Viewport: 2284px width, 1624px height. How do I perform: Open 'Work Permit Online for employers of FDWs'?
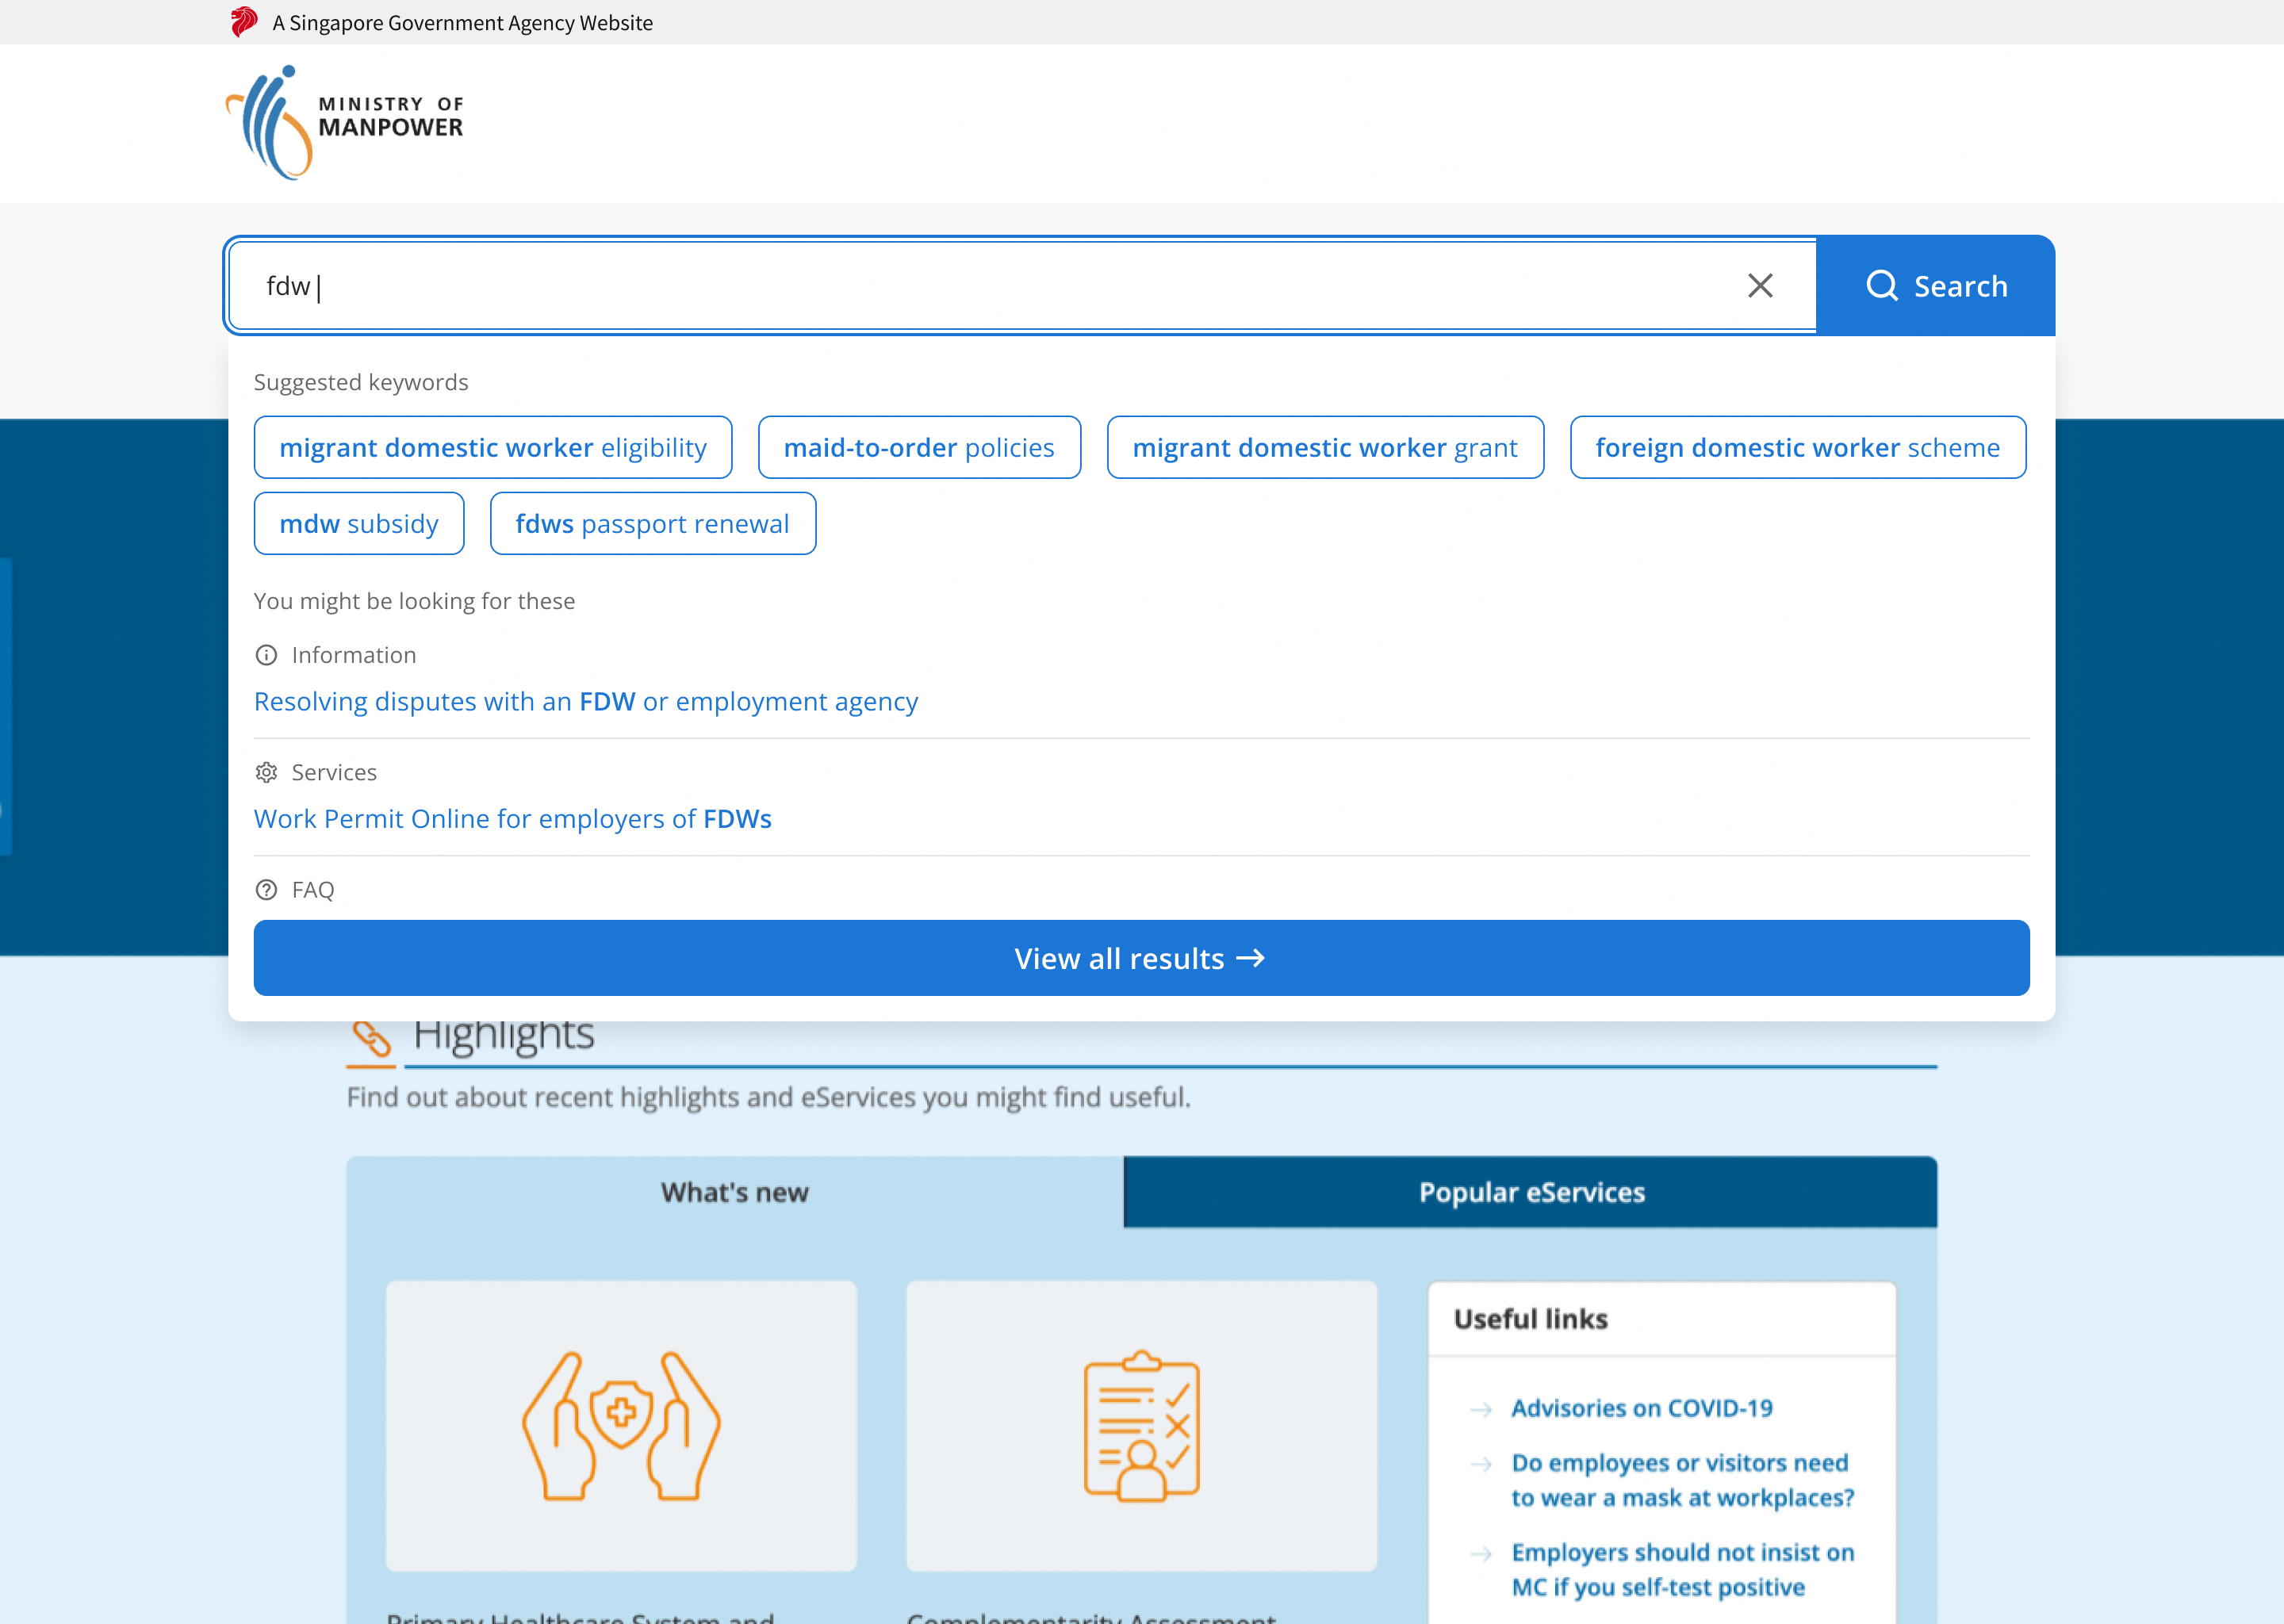tap(513, 818)
